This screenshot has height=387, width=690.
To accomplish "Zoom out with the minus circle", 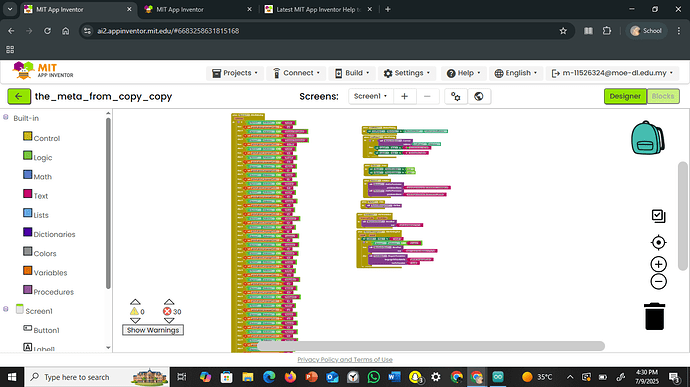I will click(658, 282).
